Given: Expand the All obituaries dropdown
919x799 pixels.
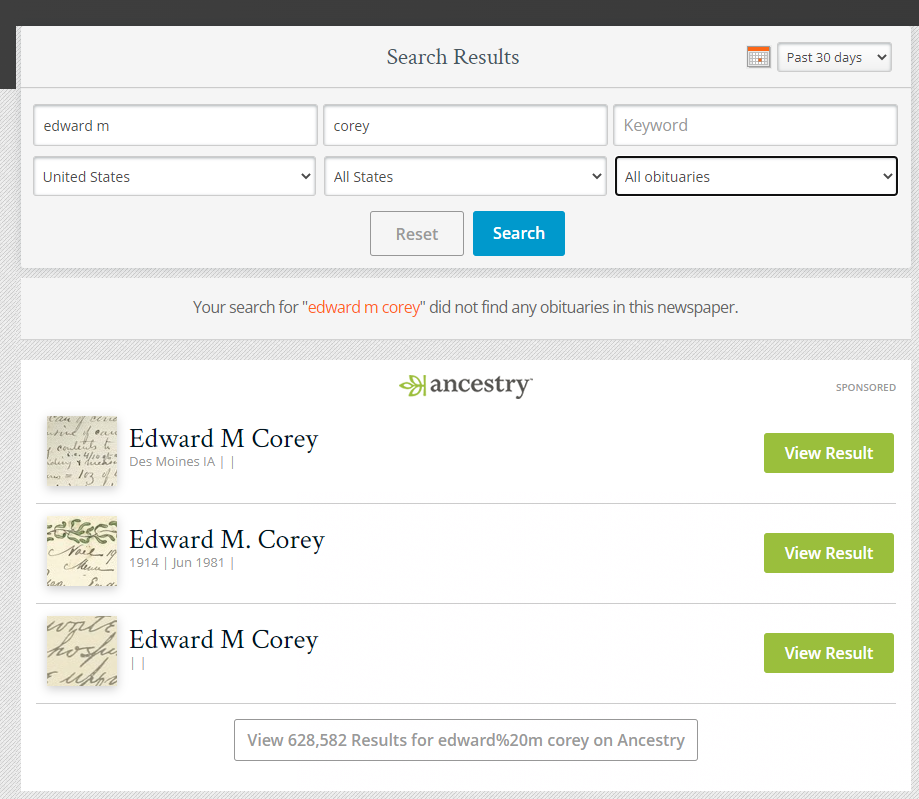Looking at the screenshot, I should click(x=756, y=176).
